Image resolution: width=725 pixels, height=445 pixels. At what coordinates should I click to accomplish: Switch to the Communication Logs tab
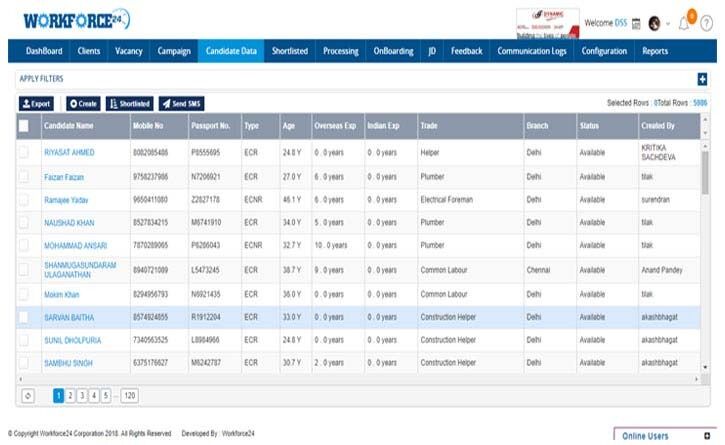pyautogui.click(x=532, y=51)
